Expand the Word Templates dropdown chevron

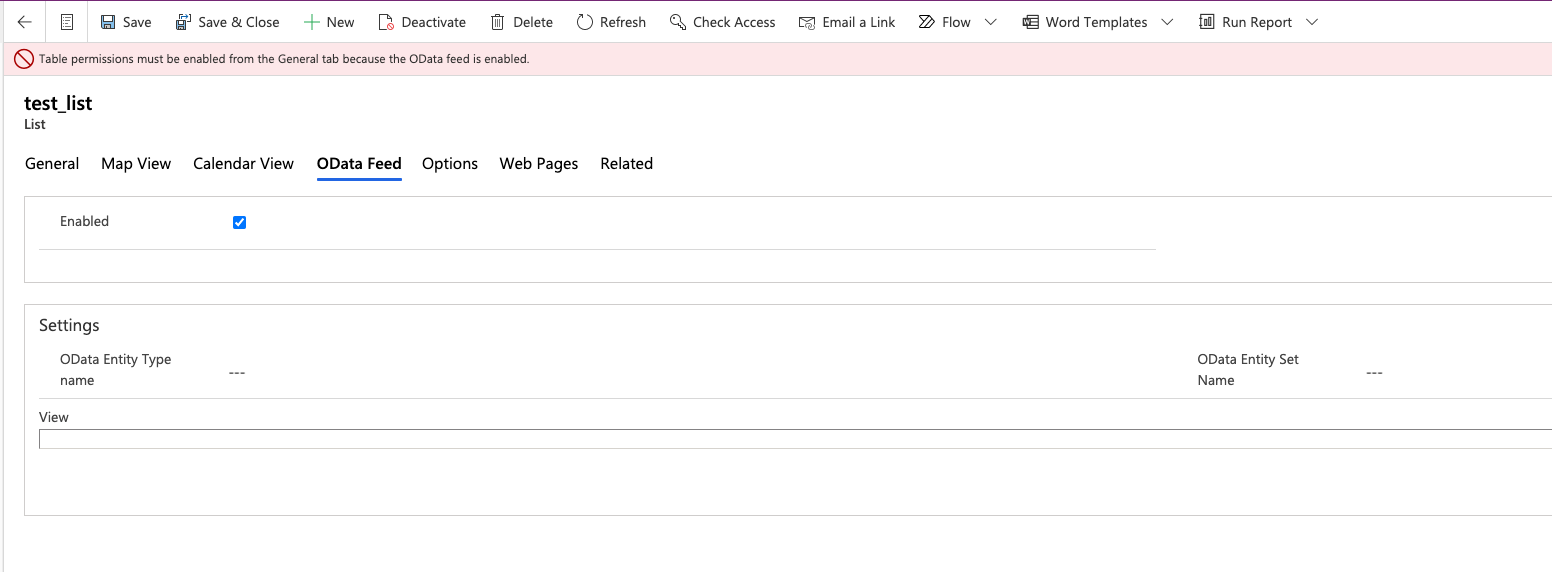click(1167, 22)
